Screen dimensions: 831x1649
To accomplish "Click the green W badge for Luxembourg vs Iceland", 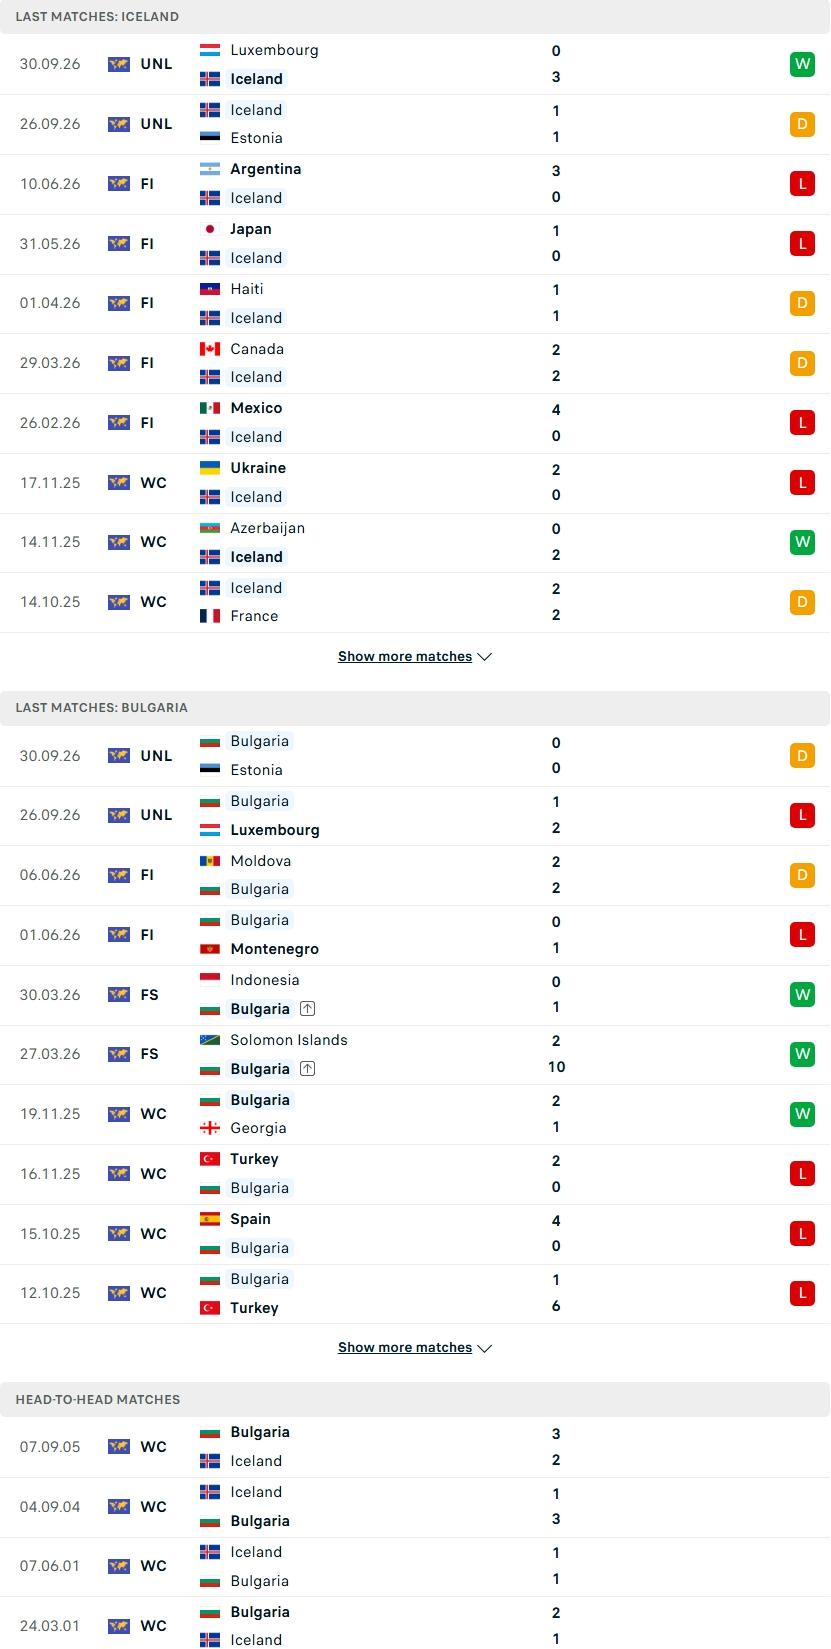I will click(802, 64).
